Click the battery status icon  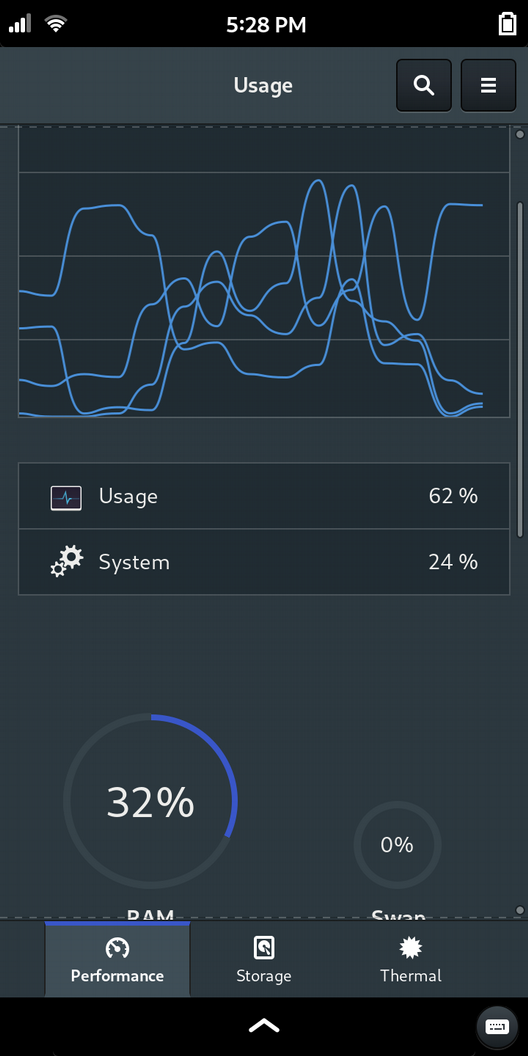tap(506, 25)
